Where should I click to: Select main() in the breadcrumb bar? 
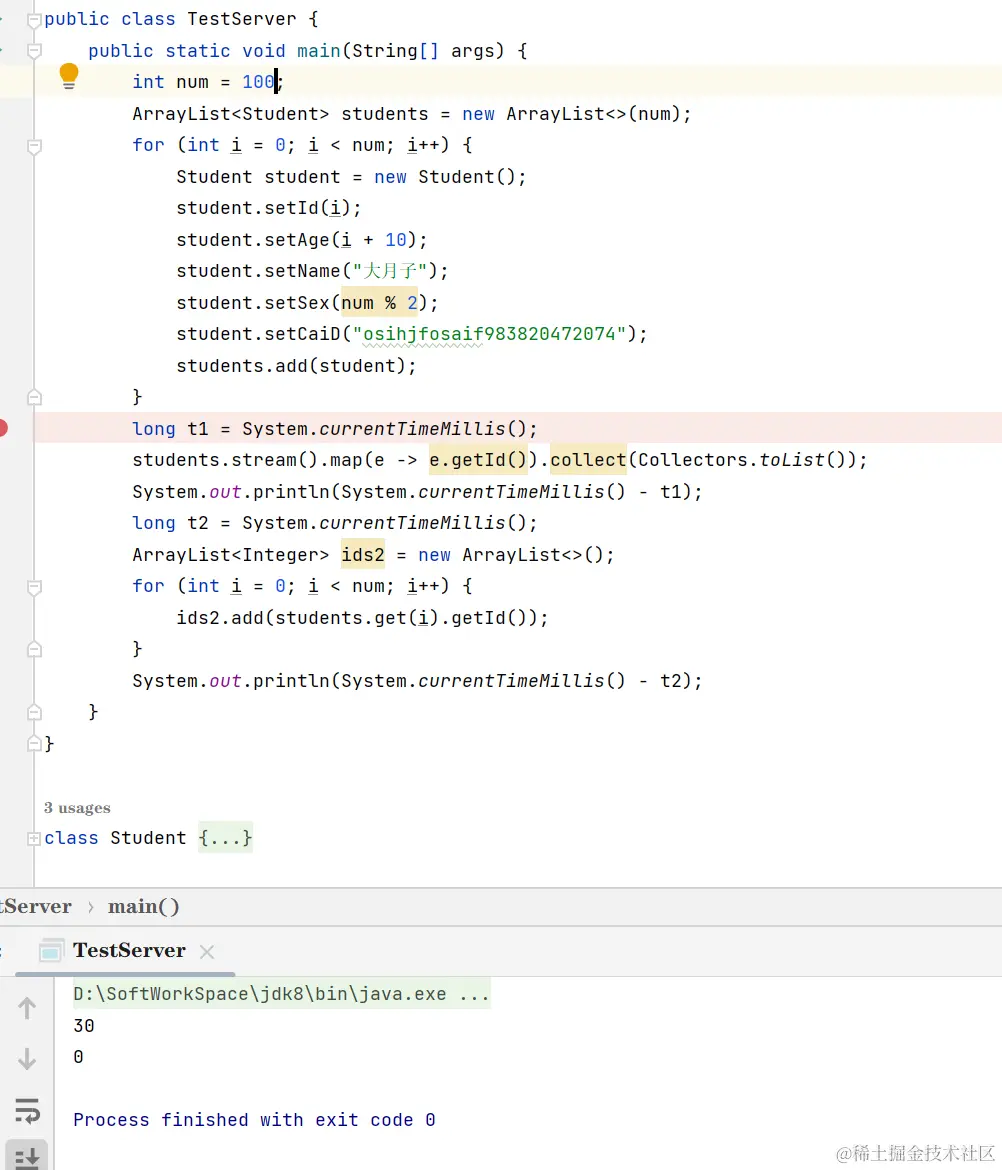tap(143, 907)
